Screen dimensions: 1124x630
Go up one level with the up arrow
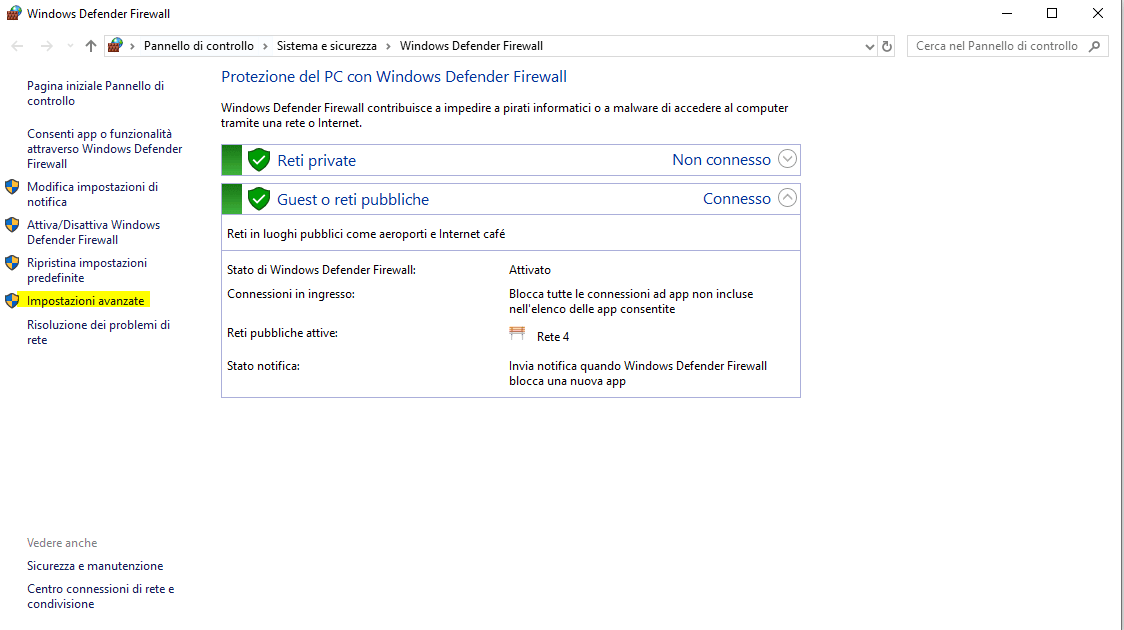[91, 46]
